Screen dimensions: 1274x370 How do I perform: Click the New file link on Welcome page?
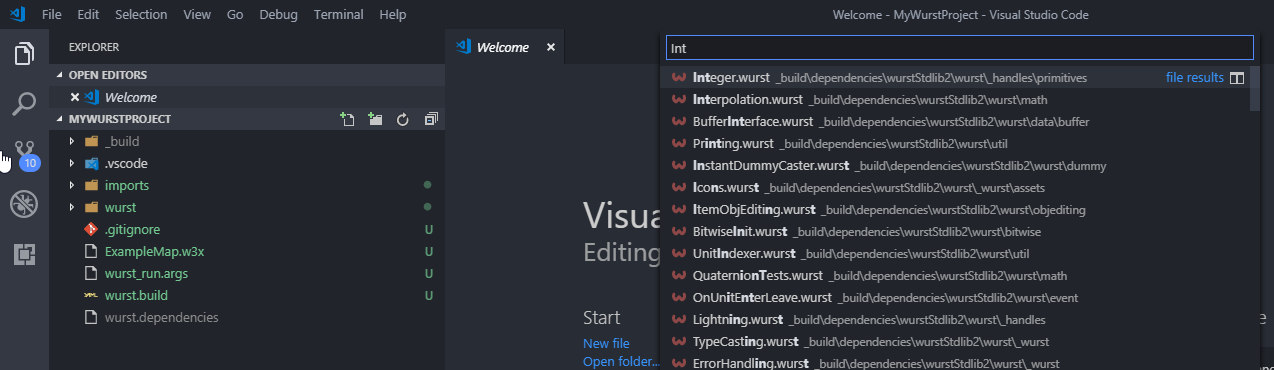(606, 343)
